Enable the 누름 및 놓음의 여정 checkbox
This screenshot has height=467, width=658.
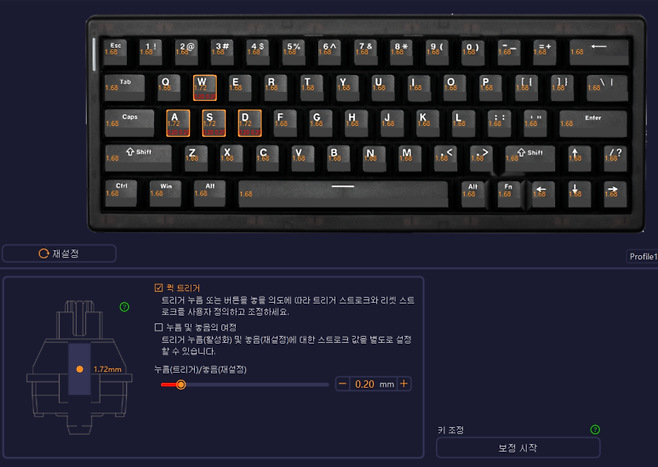[x=159, y=327]
